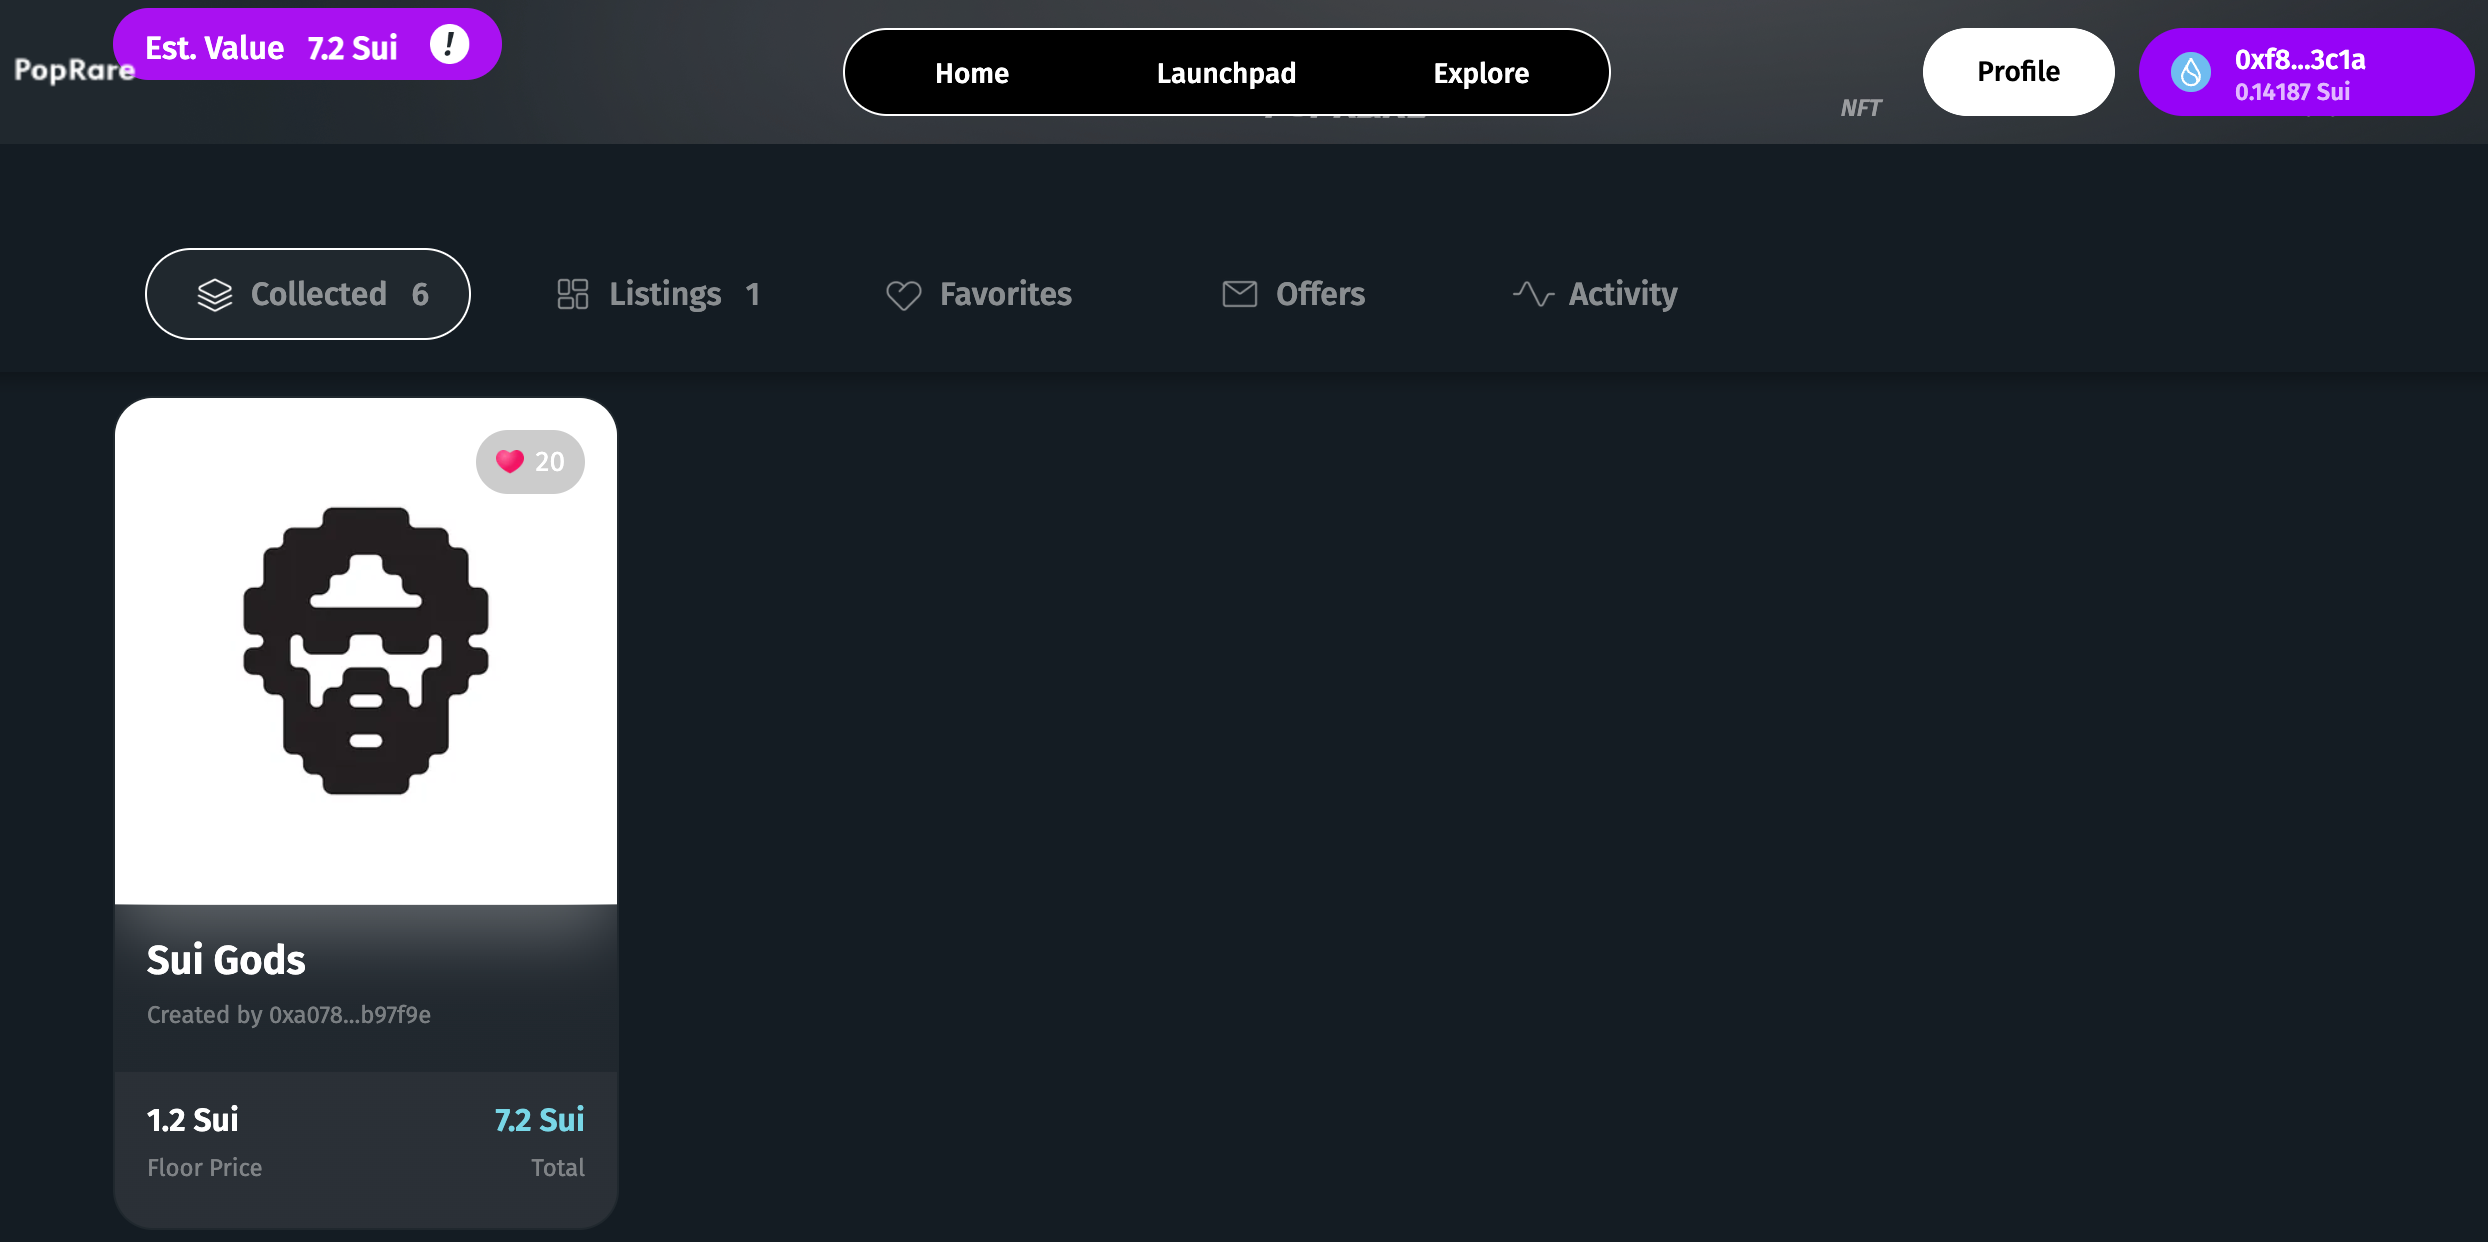The height and width of the screenshot is (1242, 2488).
Task: Click the envelope Offers icon
Action: point(1239,294)
